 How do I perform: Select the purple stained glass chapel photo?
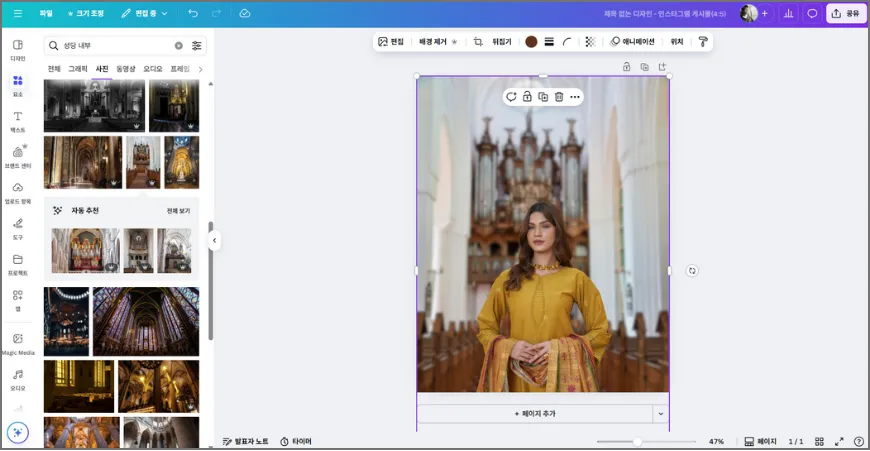pyautogui.click(x=146, y=321)
